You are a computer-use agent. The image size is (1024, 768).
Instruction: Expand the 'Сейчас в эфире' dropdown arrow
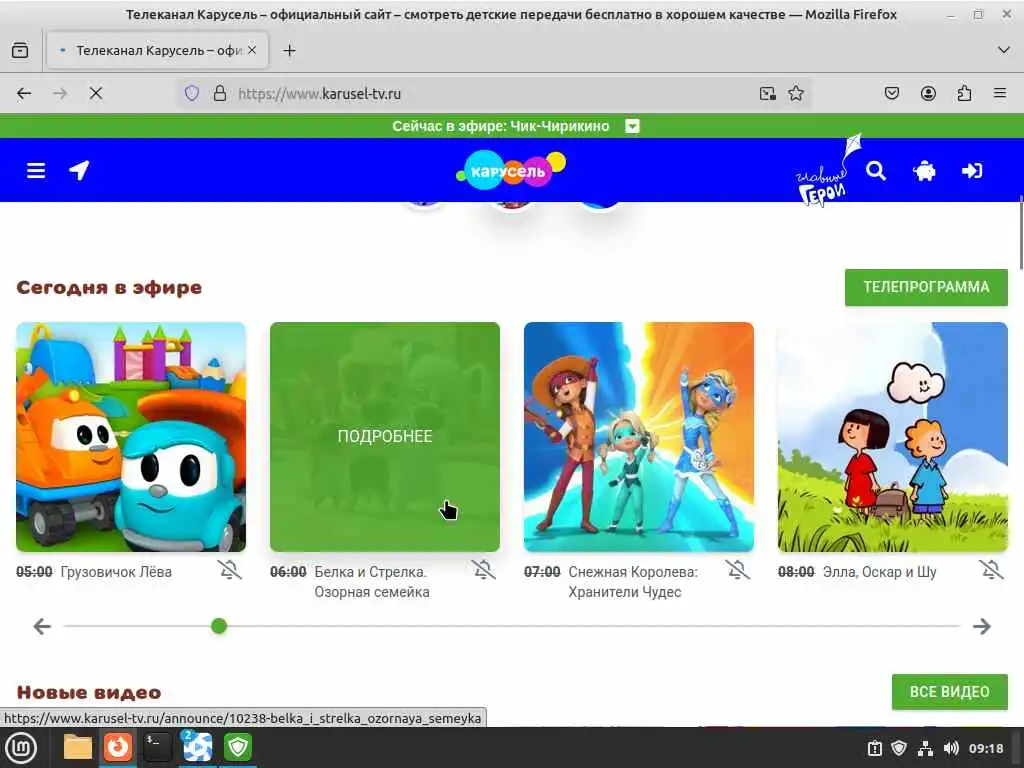pyautogui.click(x=632, y=126)
